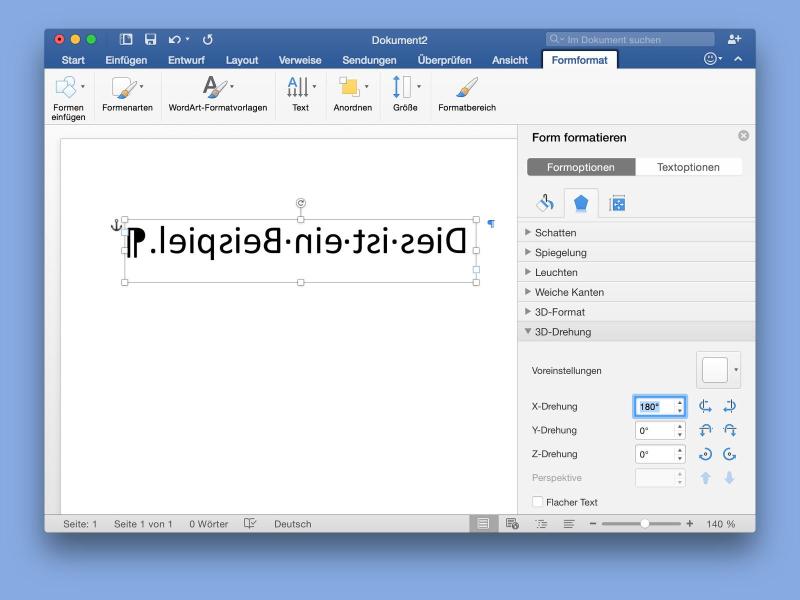Switch to the Überprüfen tab
This screenshot has width=800, height=600.
click(x=444, y=60)
